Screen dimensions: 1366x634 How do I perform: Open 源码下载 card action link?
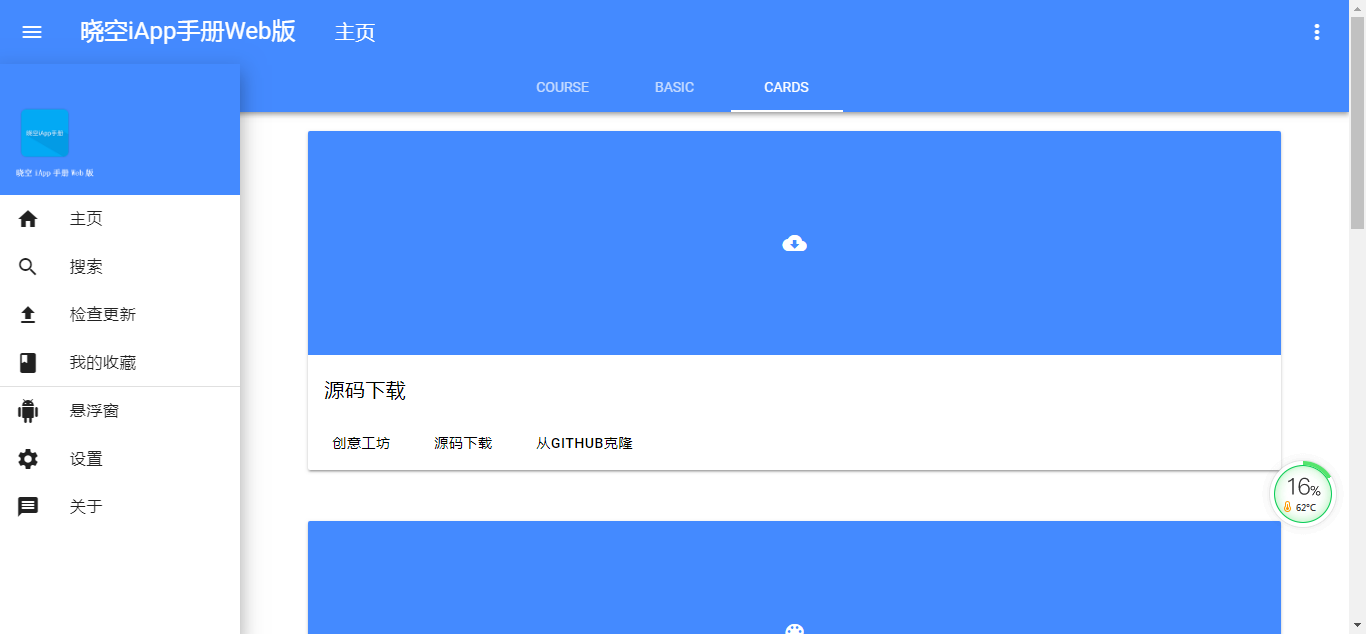point(461,443)
